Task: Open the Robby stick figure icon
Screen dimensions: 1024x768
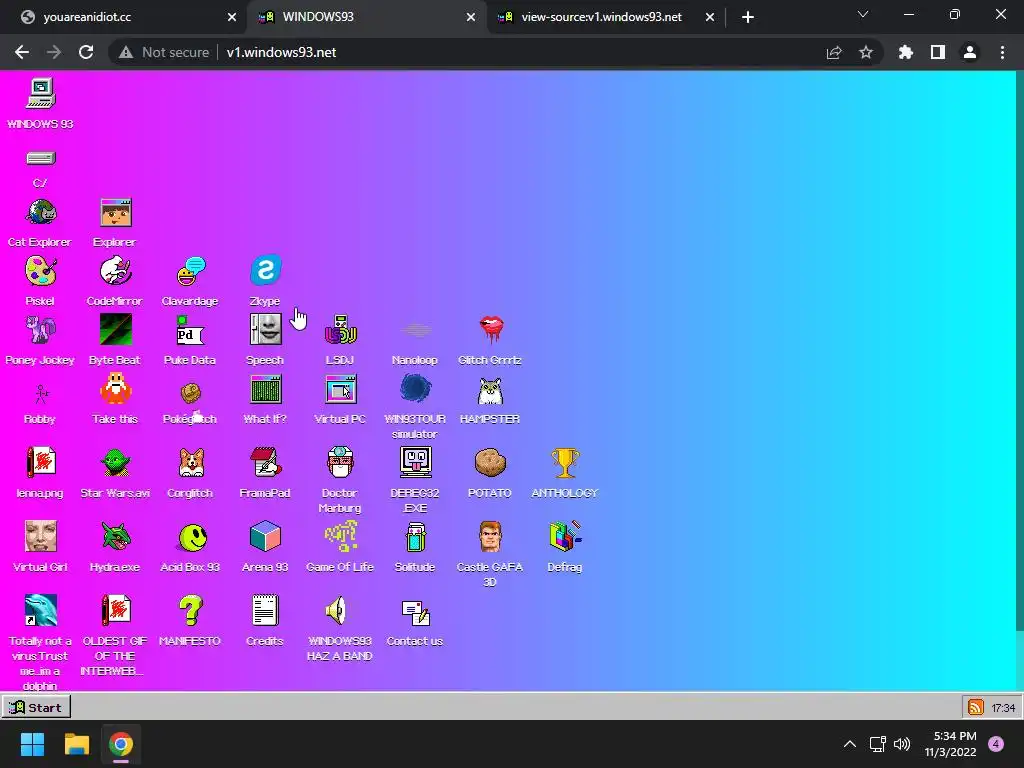Action: click(40, 394)
